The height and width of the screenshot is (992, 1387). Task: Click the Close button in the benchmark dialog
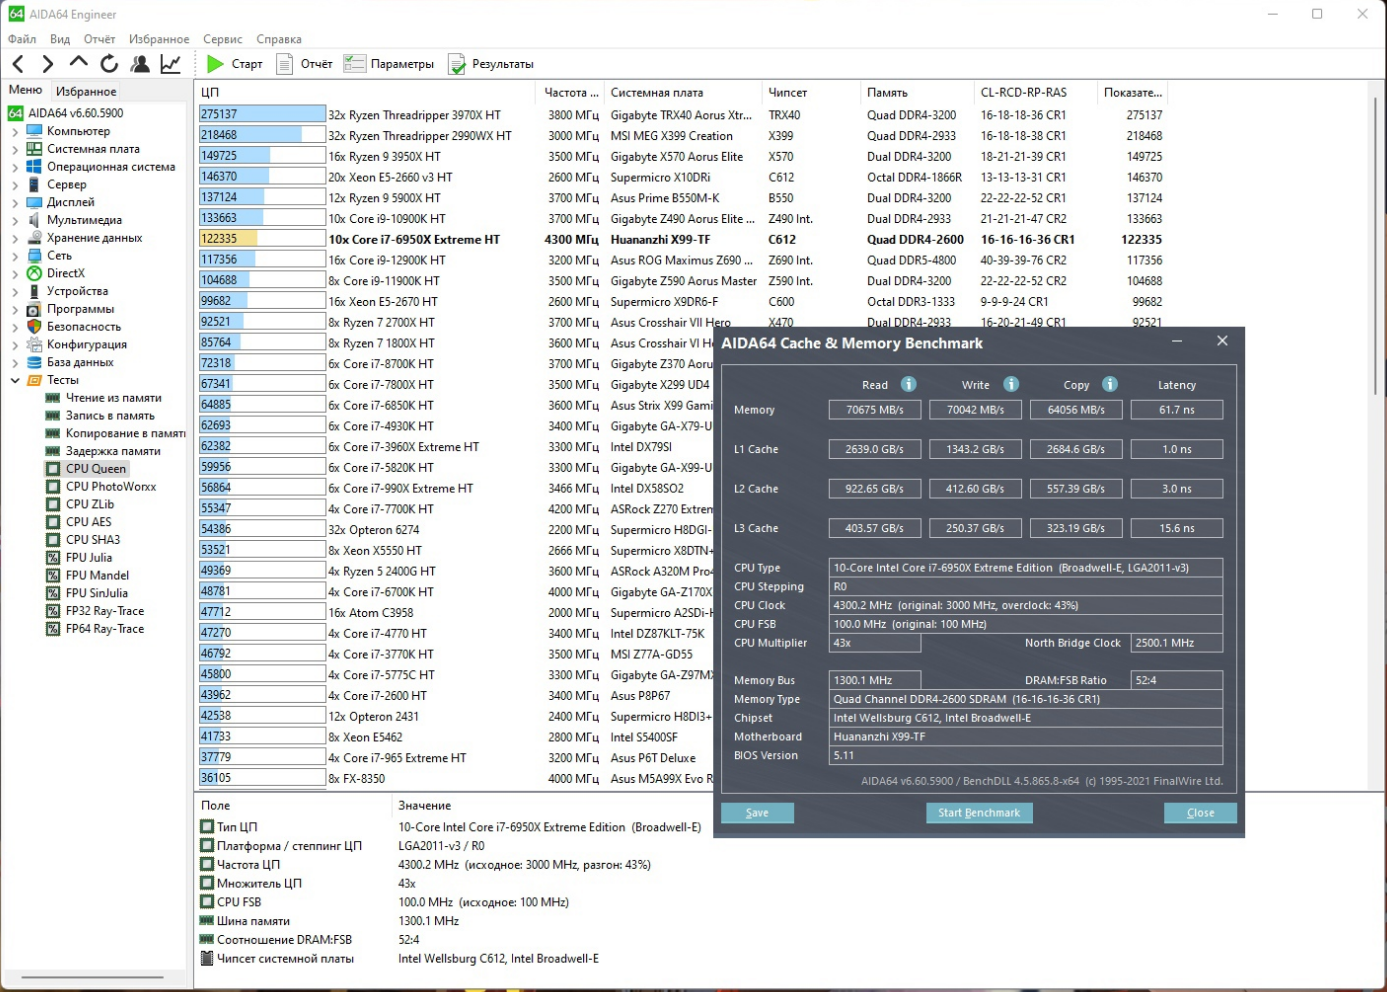(1200, 813)
